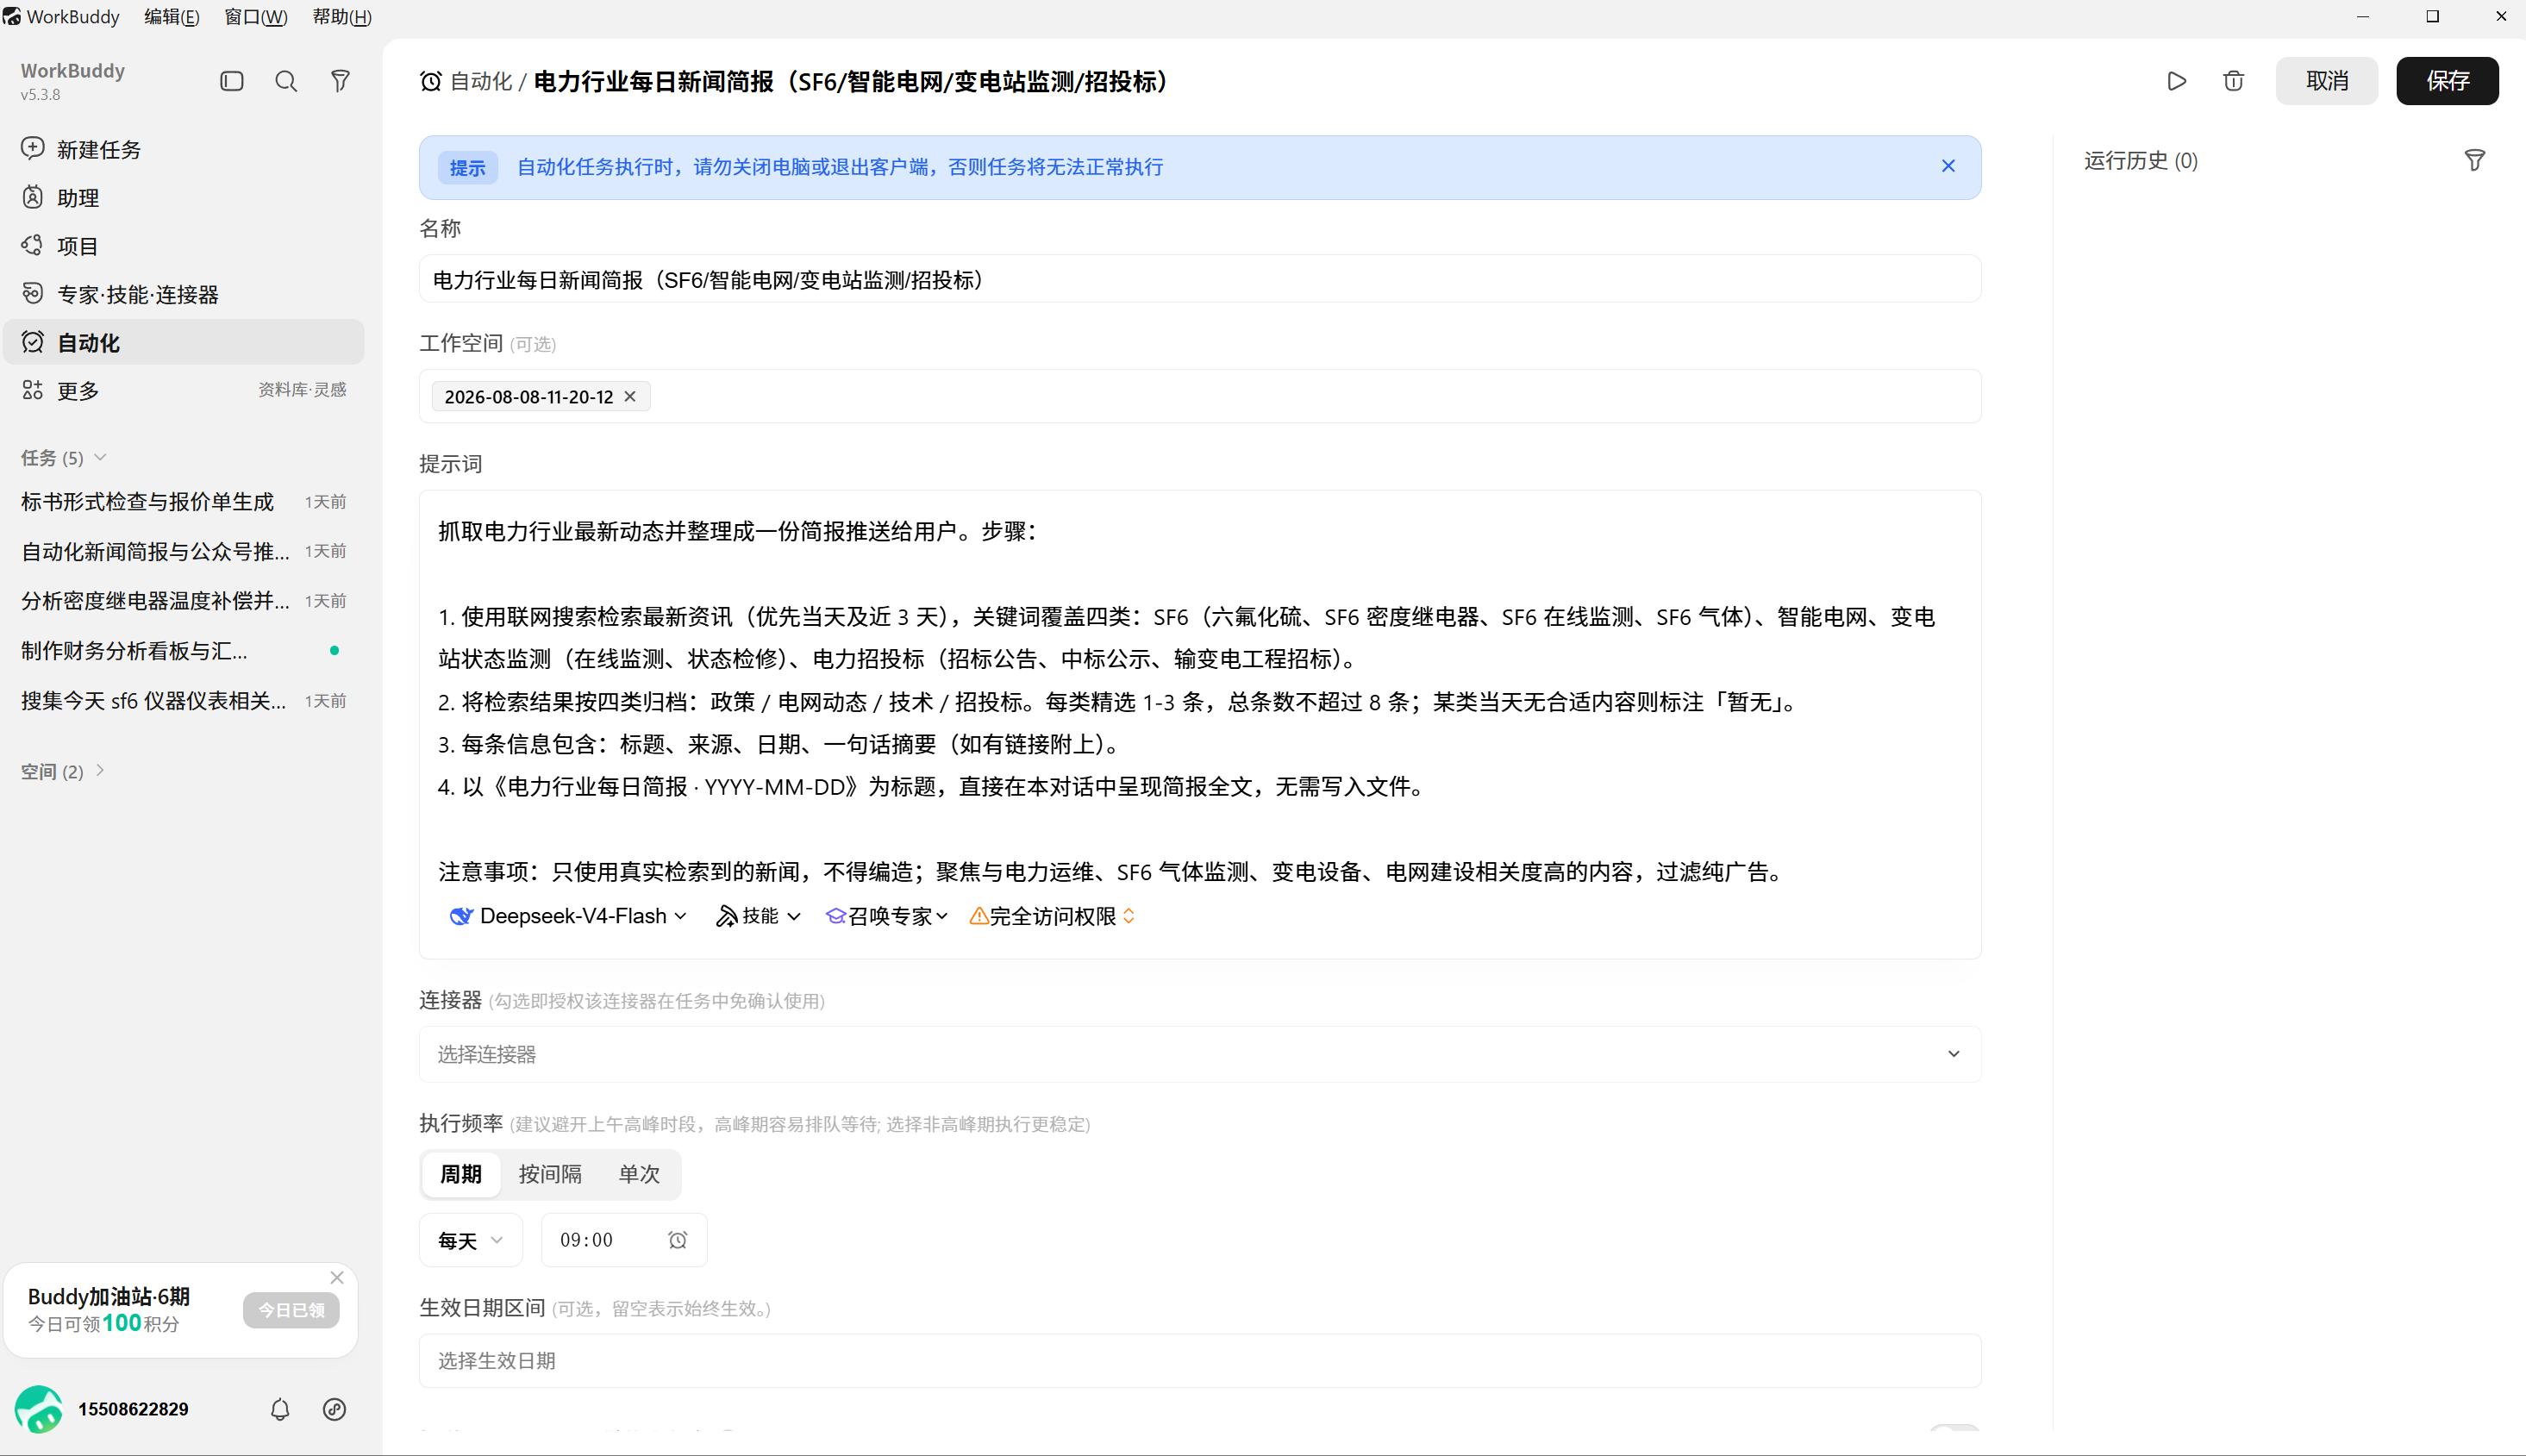Click the 名称 input field
Viewport: 2526px width, 1456px height.
click(x=1200, y=279)
